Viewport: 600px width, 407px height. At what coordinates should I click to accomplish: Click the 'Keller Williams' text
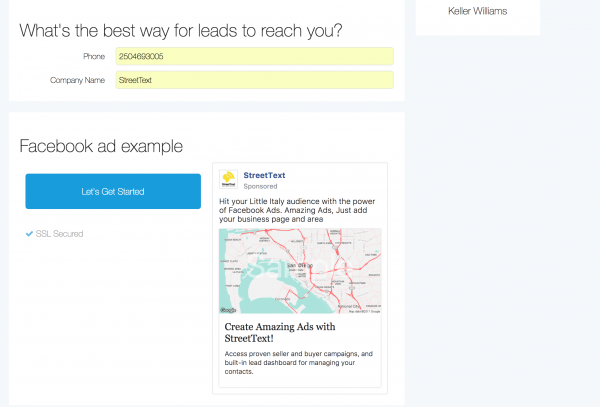(x=478, y=11)
